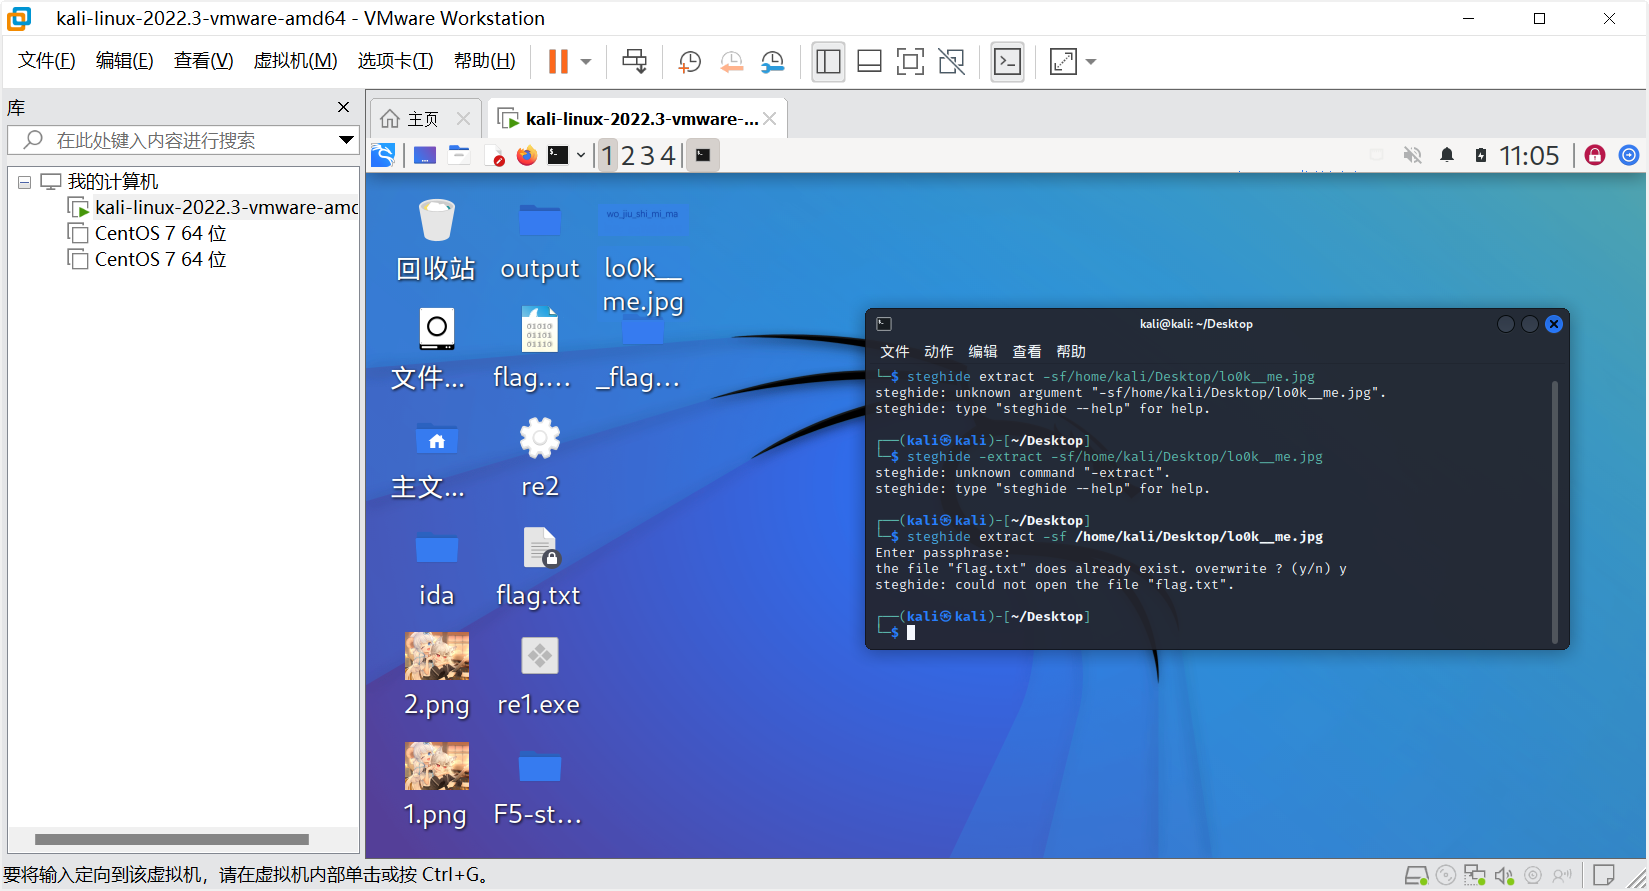Screen dimensions: 1649x891
Task: Toggle the thumbnail bar view
Action: coord(869,61)
